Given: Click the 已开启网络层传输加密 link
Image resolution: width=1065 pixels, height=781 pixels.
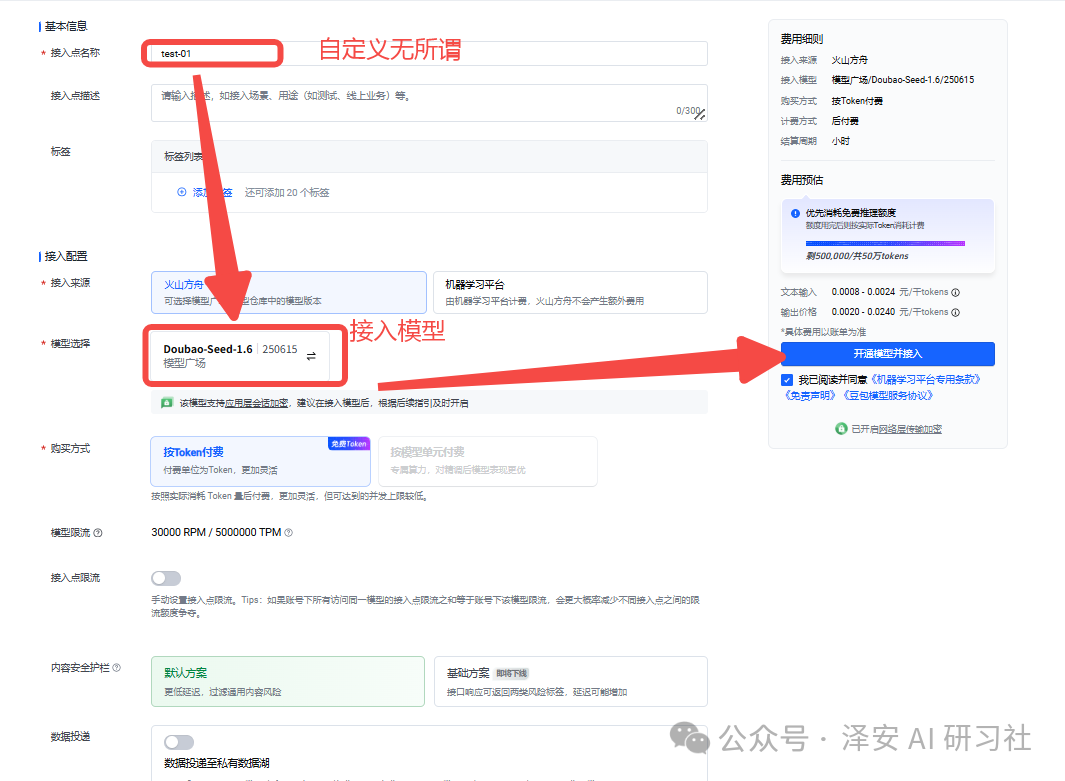Looking at the screenshot, I should (x=897, y=429).
